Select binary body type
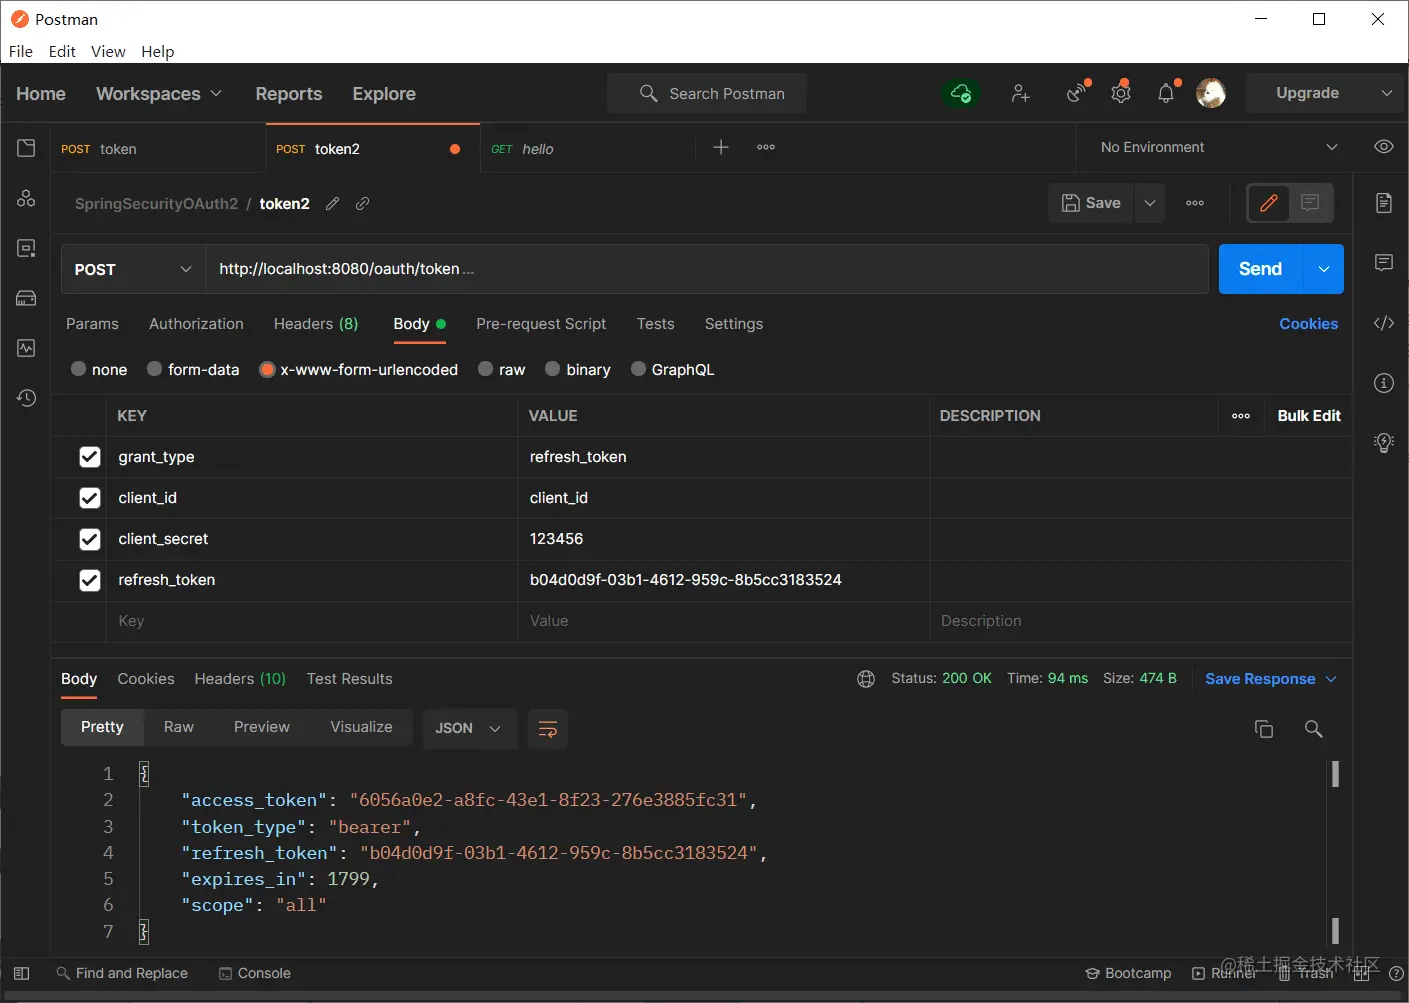Viewport: 1409px width, 1003px height. coord(553,369)
